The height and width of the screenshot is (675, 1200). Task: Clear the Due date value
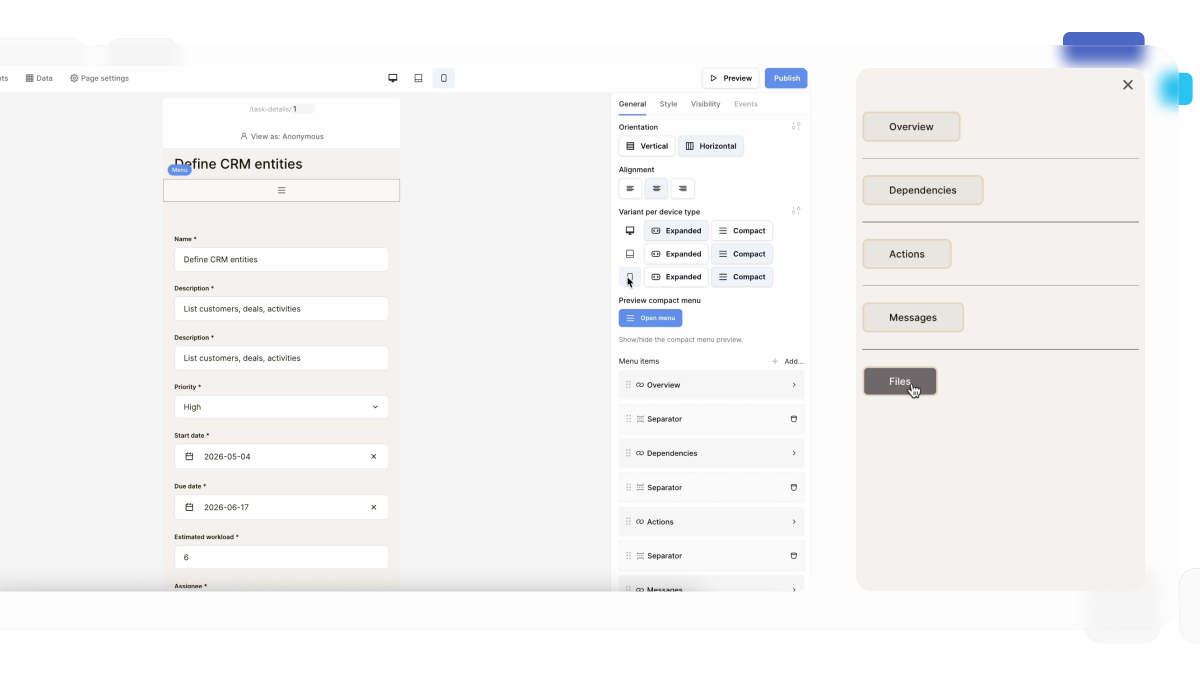pyautogui.click(x=374, y=507)
